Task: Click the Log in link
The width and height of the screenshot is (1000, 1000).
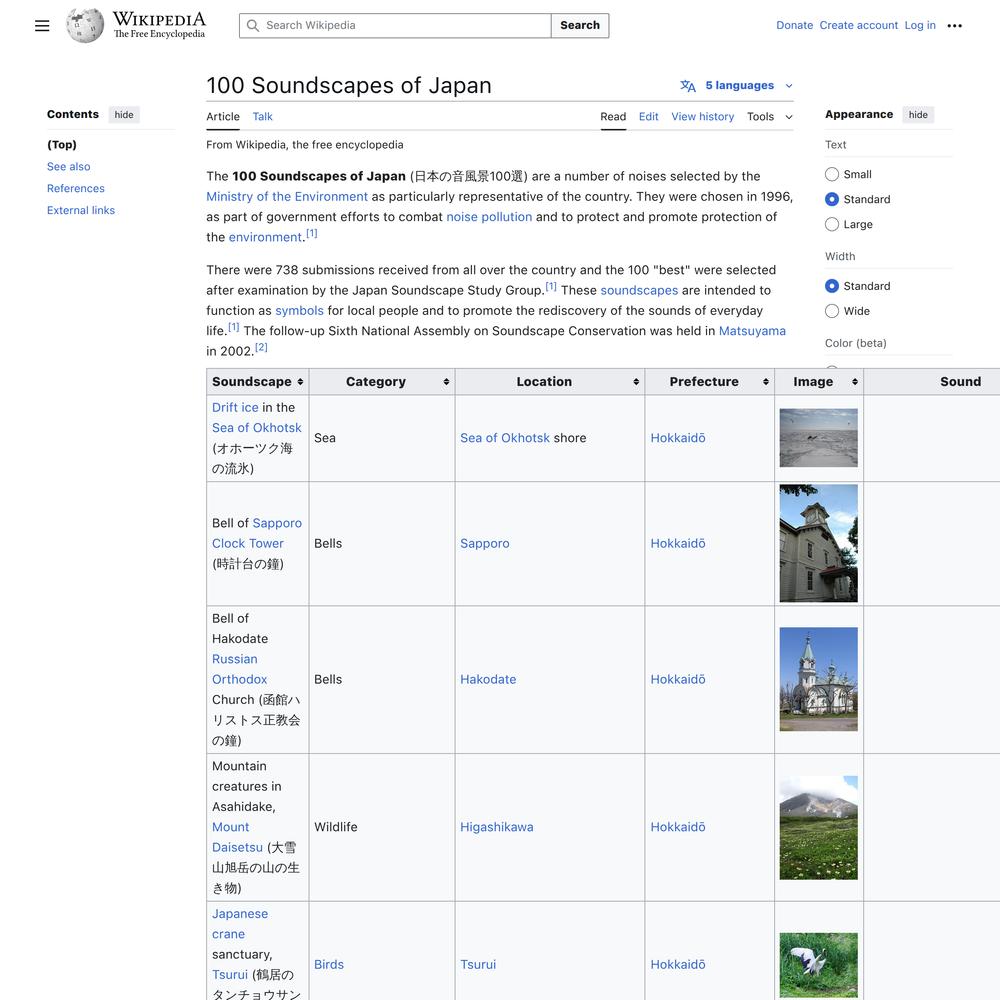Action: [920, 26]
